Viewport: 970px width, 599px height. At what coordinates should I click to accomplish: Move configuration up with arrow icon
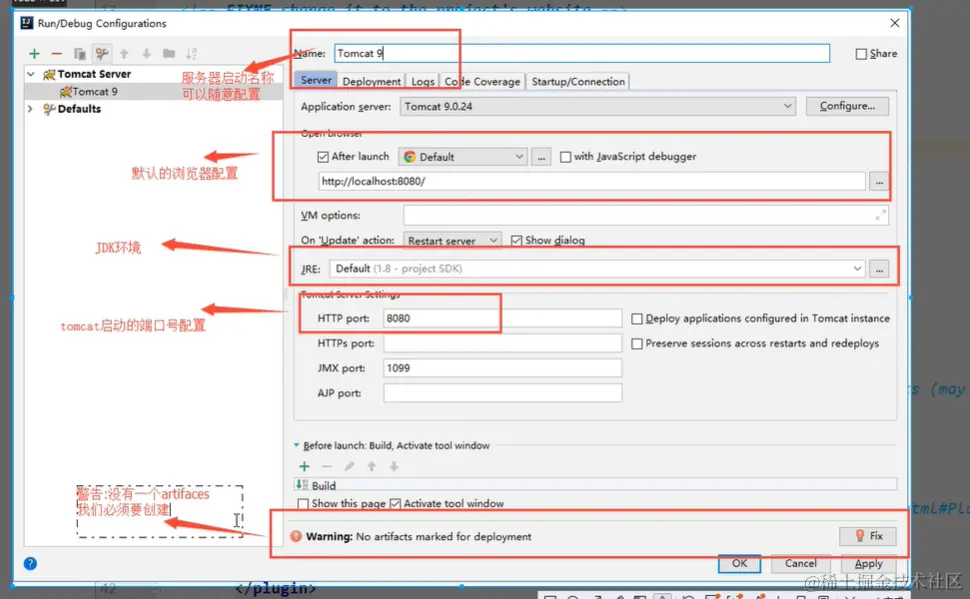tap(124, 54)
